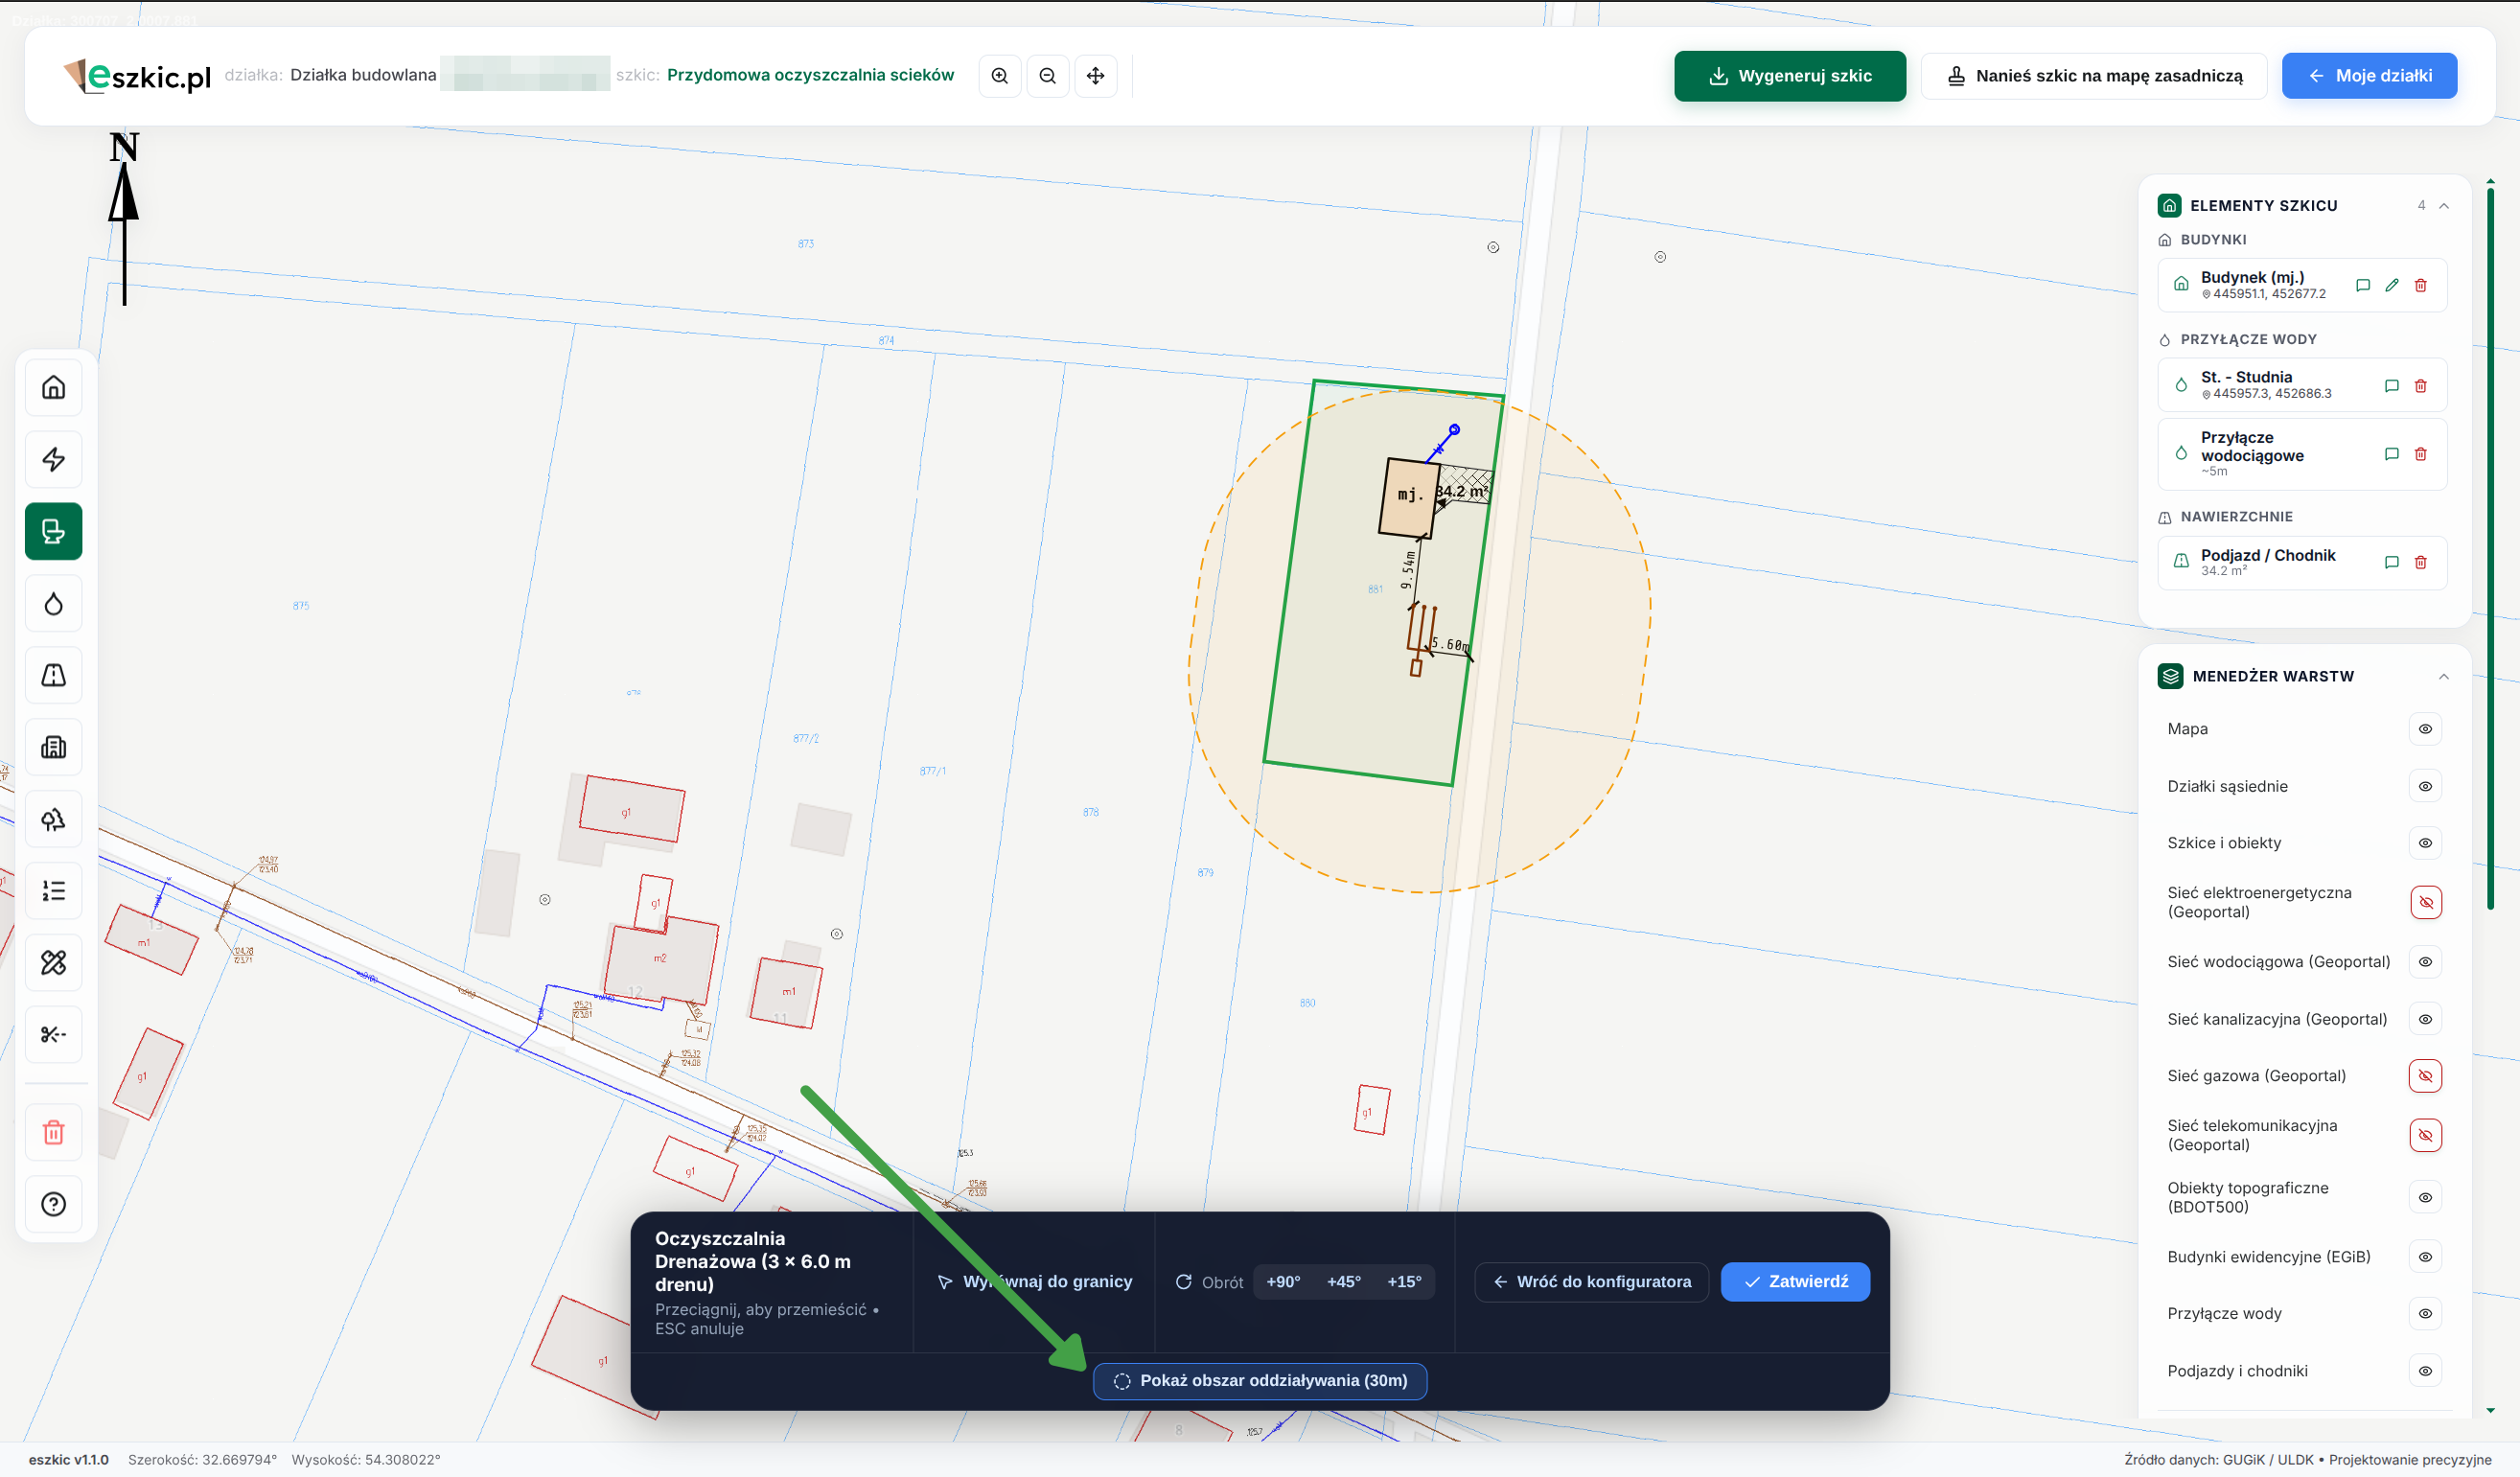Viewport: 2520px width, 1477px height.
Task: Click the eszkic.pl logo
Action: [137, 76]
